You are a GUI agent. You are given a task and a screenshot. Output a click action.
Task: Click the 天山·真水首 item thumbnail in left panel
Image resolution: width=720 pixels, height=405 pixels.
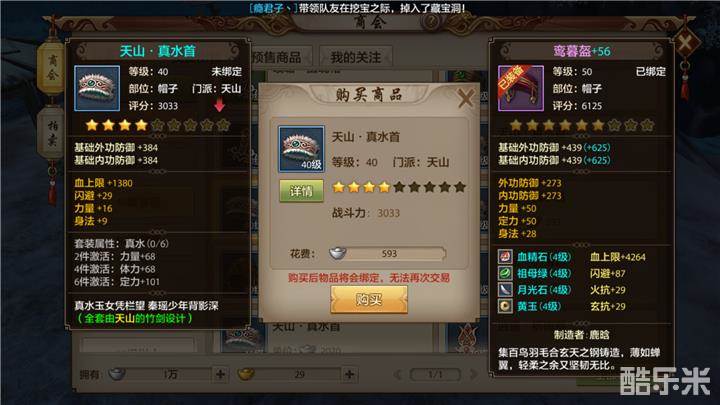pos(97,88)
